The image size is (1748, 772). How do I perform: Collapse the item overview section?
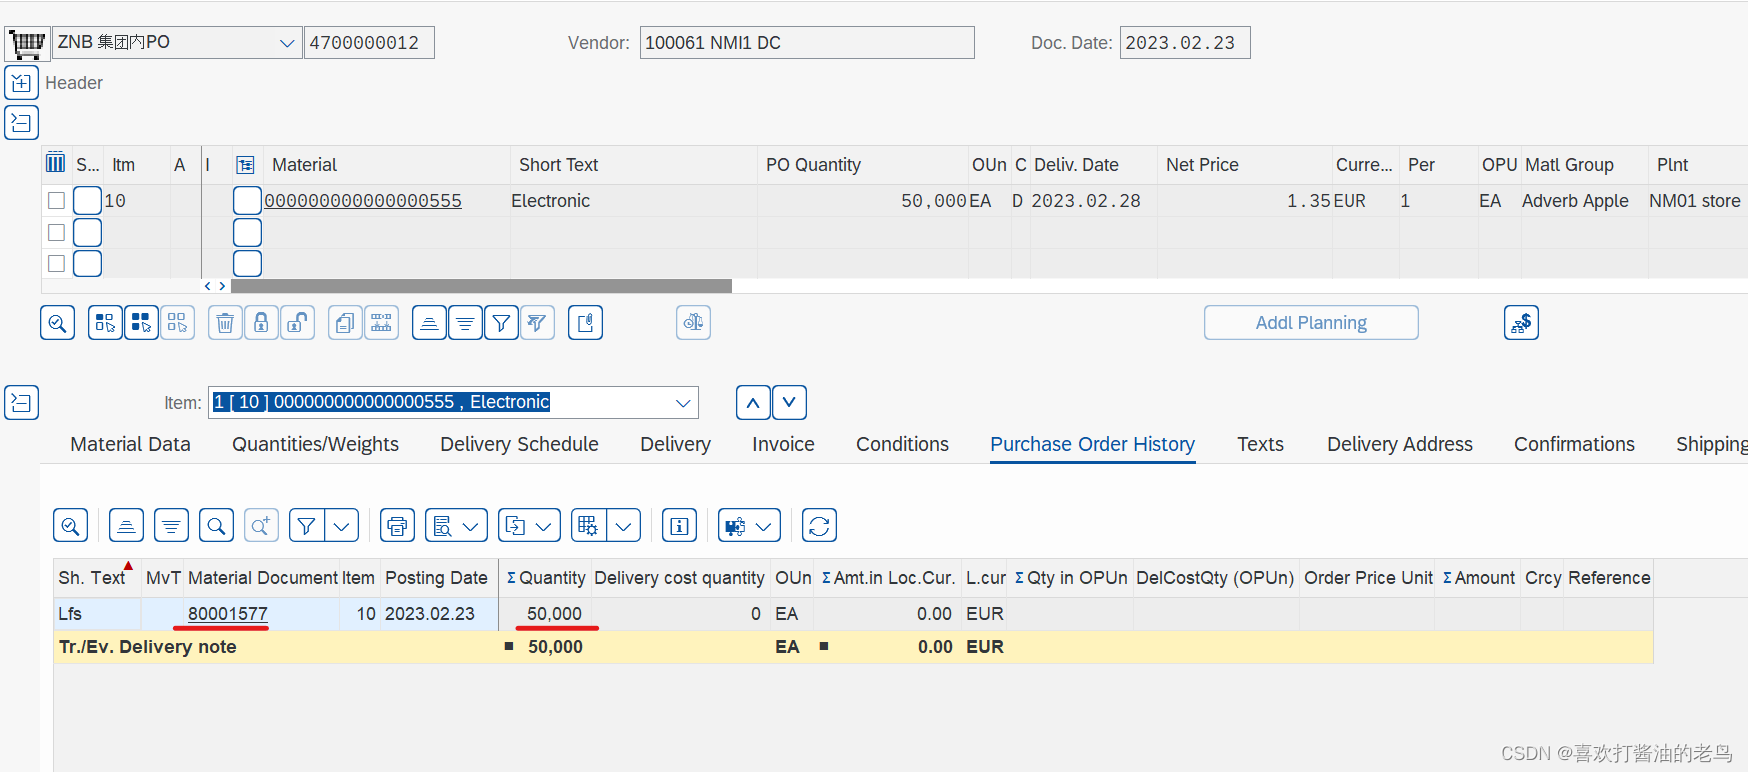pyautogui.click(x=21, y=123)
